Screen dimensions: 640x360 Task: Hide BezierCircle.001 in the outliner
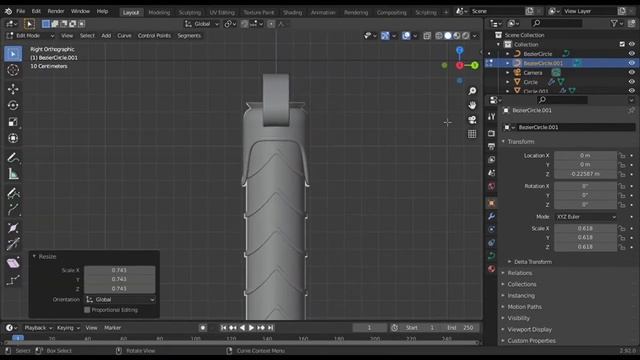tap(631, 63)
